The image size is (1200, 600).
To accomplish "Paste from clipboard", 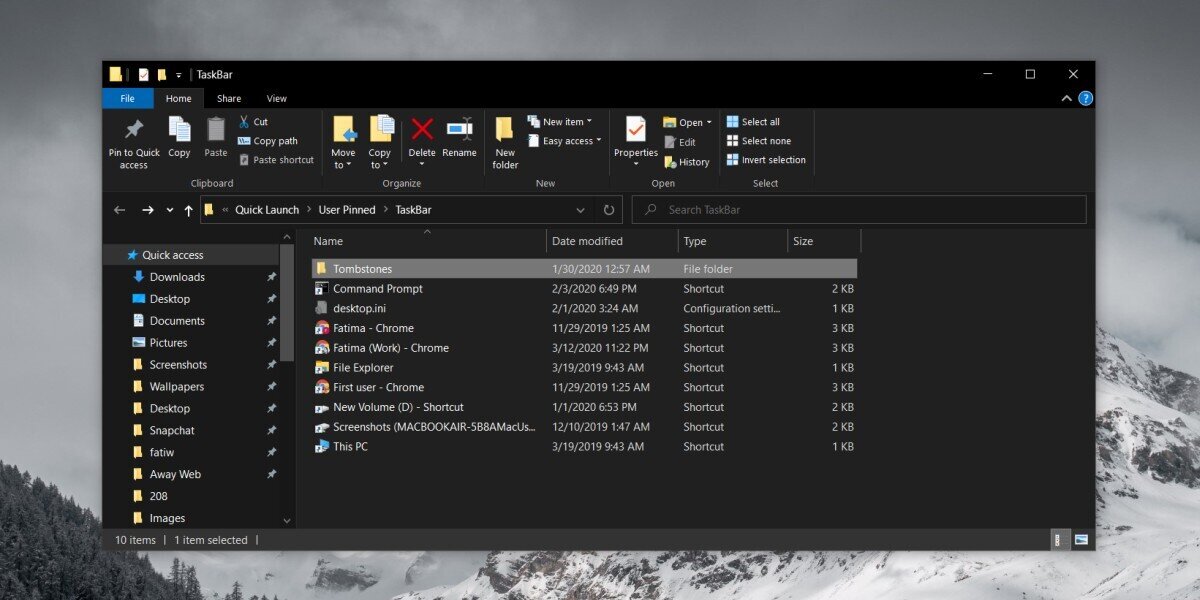I will click(215, 140).
